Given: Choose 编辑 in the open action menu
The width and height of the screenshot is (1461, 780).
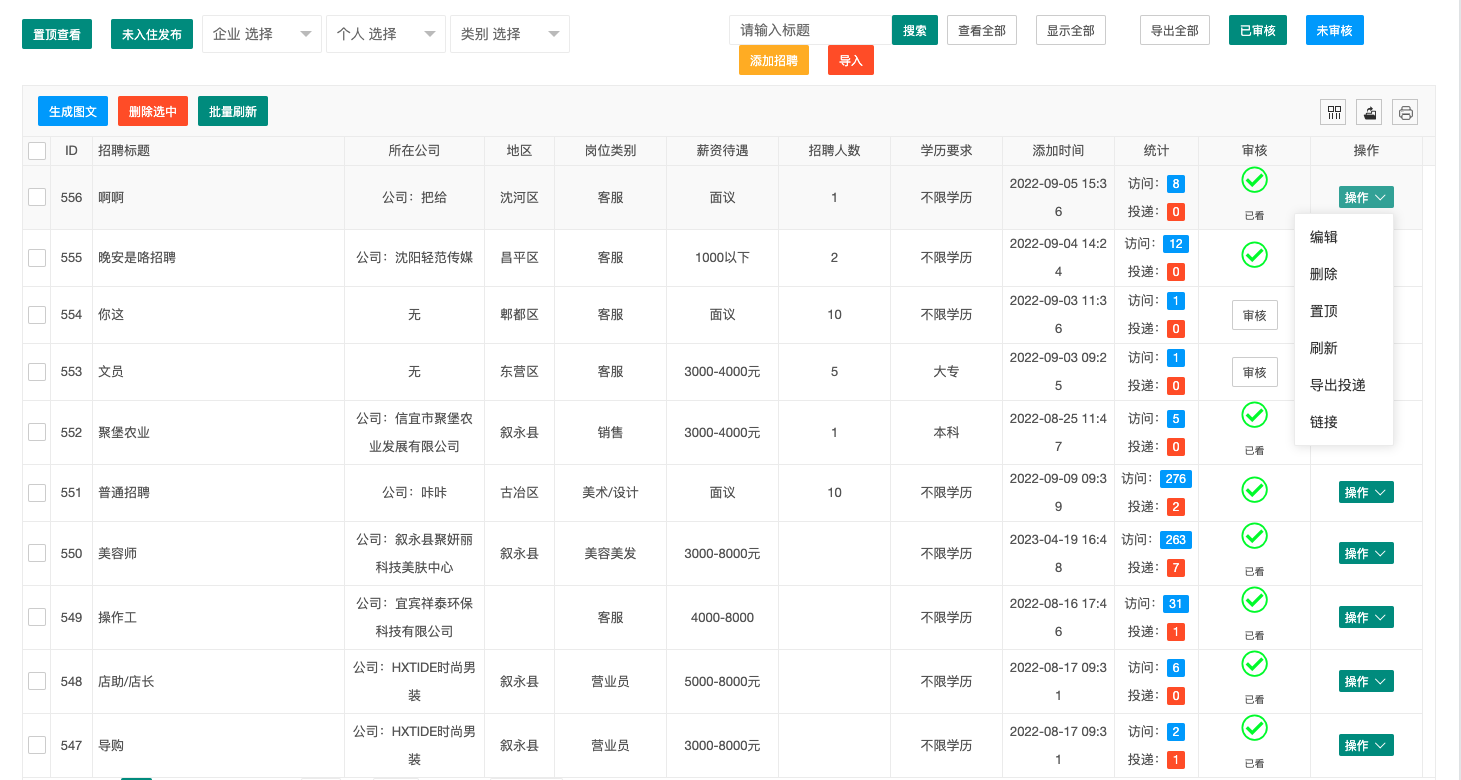Looking at the screenshot, I should (x=1344, y=237).
